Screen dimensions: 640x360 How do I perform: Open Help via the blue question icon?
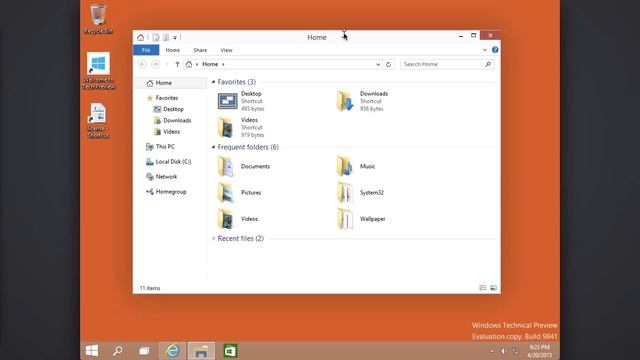click(495, 50)
